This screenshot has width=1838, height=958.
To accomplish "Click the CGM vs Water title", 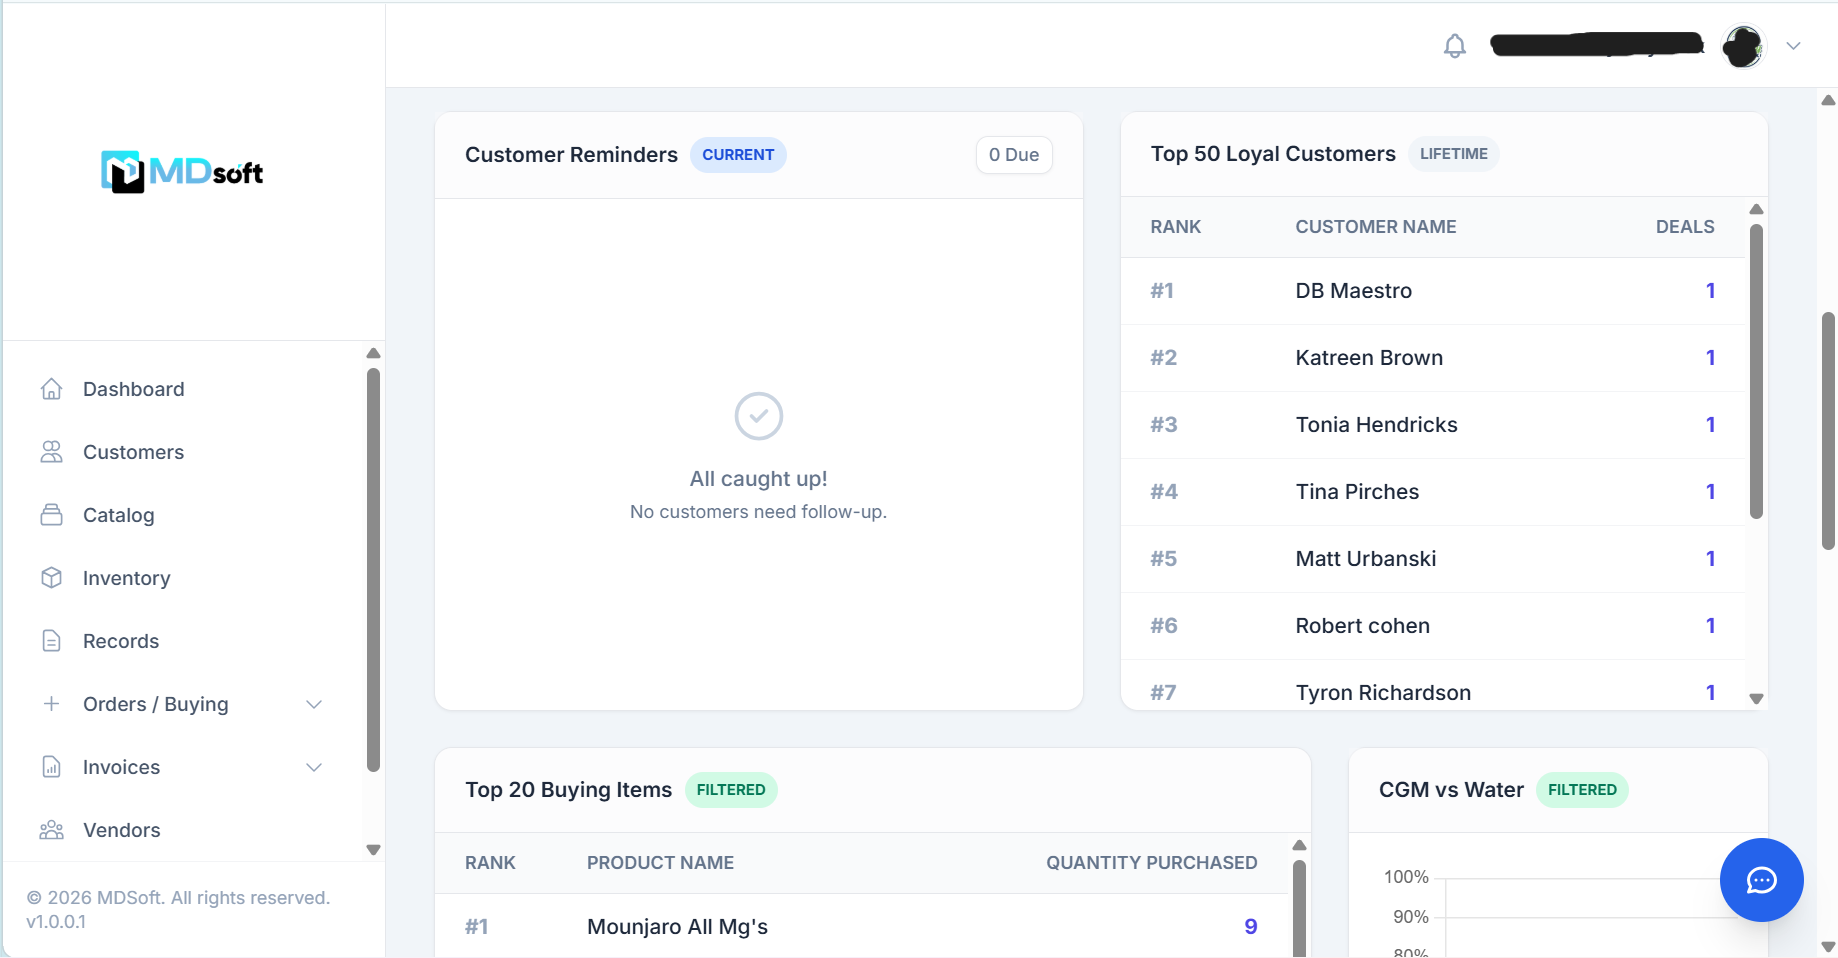I will click(x=1451, y=790).
